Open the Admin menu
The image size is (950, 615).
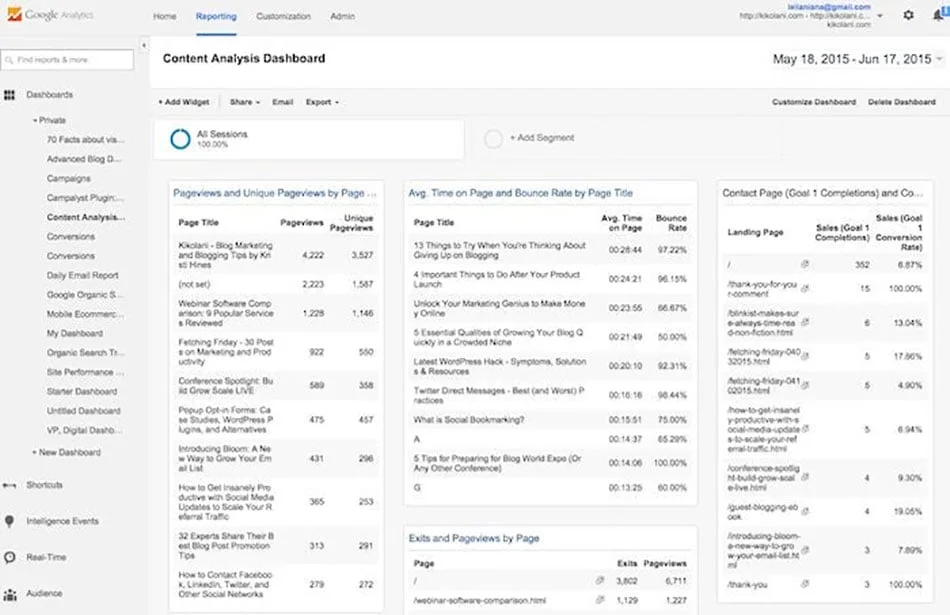click(343, 16)
